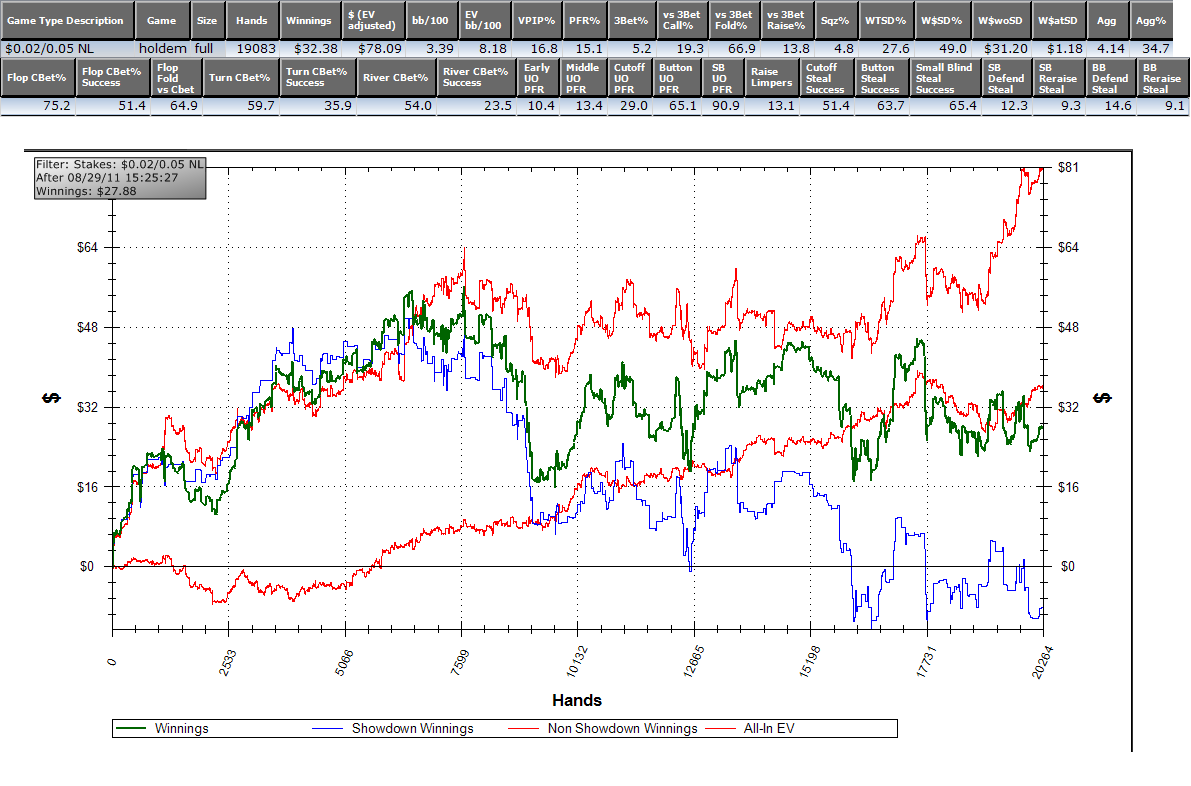Click the 19083 hands value cell

[255, 49]
